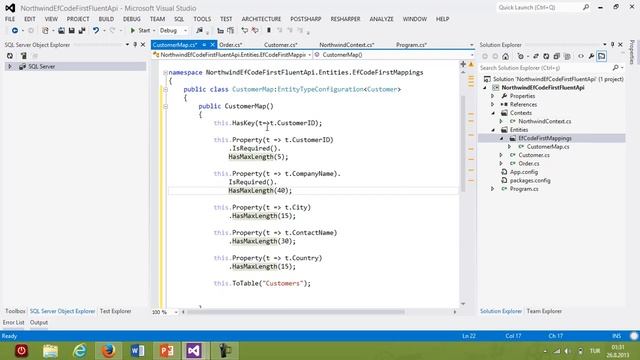The height and width of the screenshot is (360, 640).
Task: Toggle Preview Selected Items in Solution Explorer
Action: pyautogui.click(x=602, y=56)
